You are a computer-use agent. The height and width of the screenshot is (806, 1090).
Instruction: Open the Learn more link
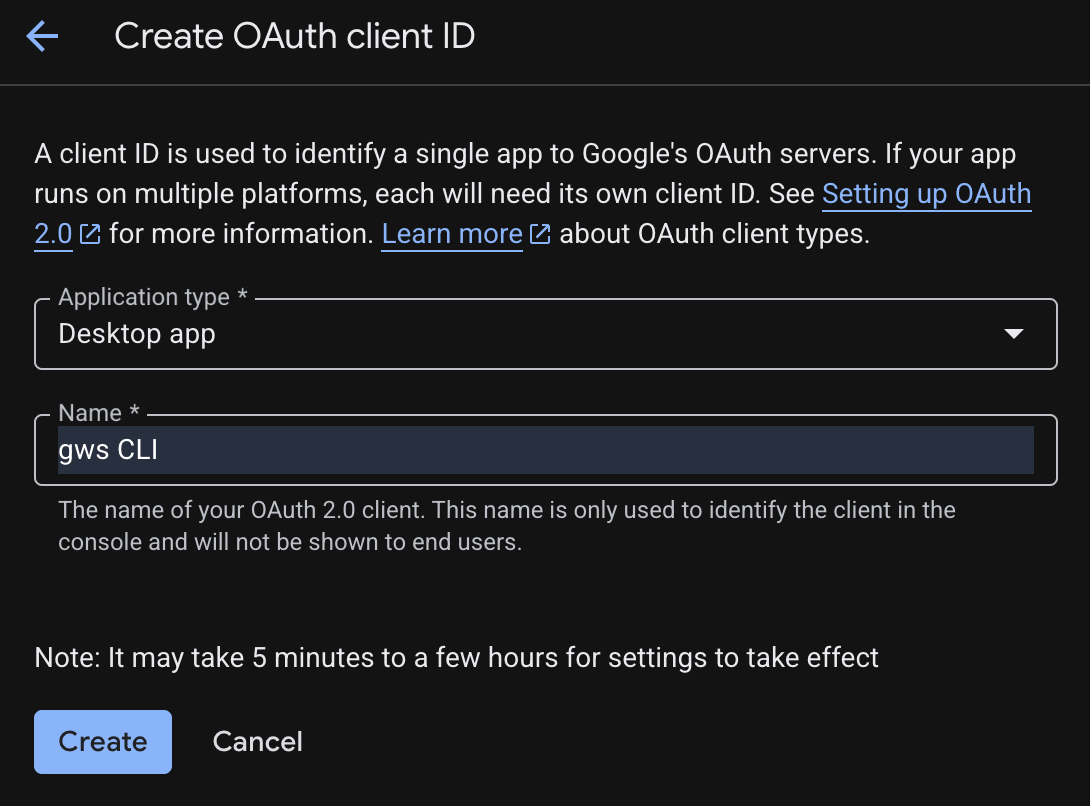(x=452, y=234)
